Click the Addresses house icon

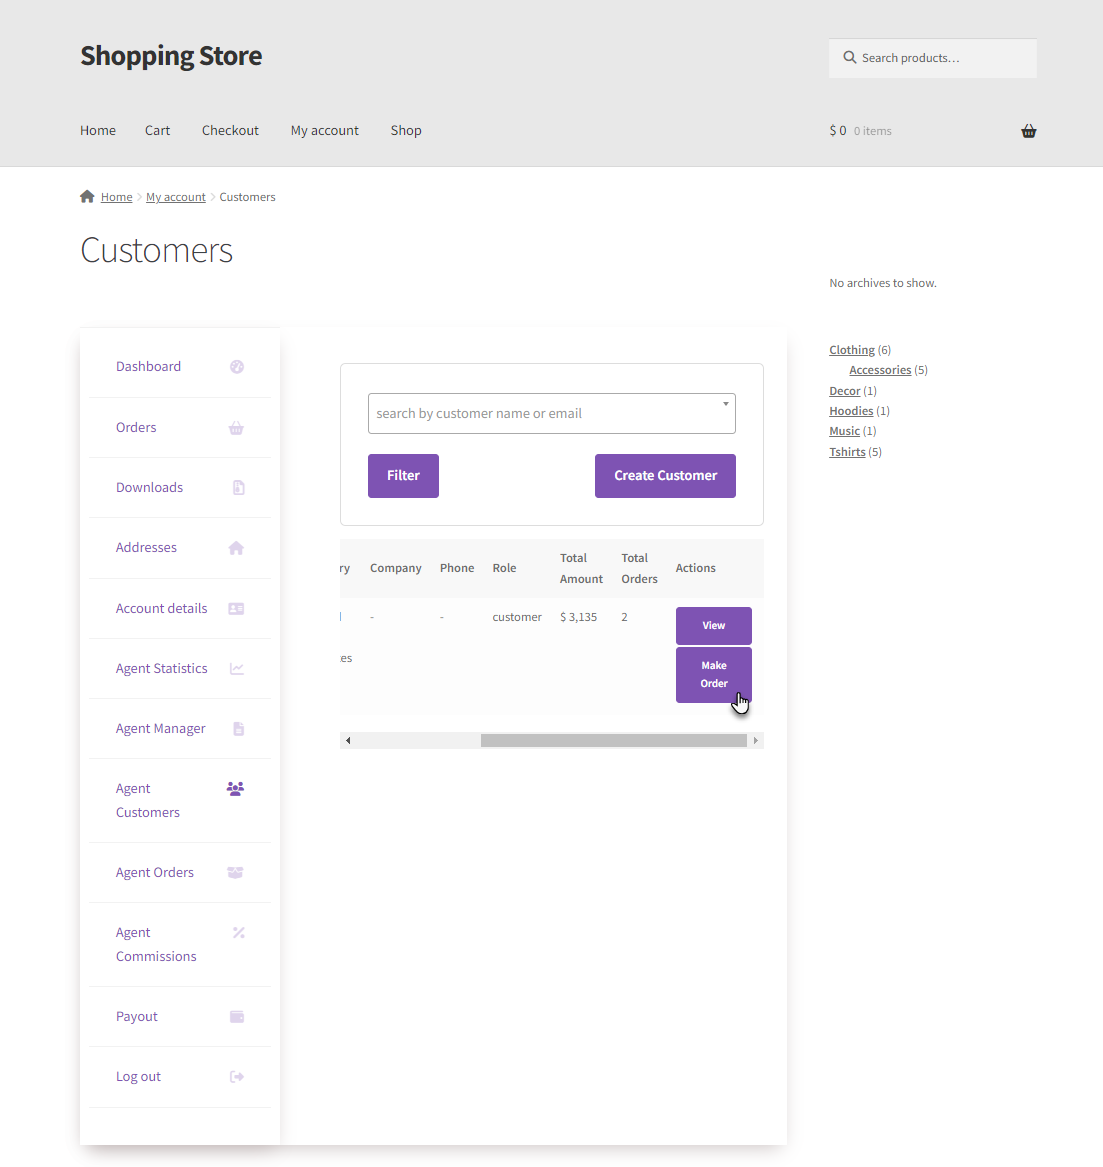(x=236, y=548)
